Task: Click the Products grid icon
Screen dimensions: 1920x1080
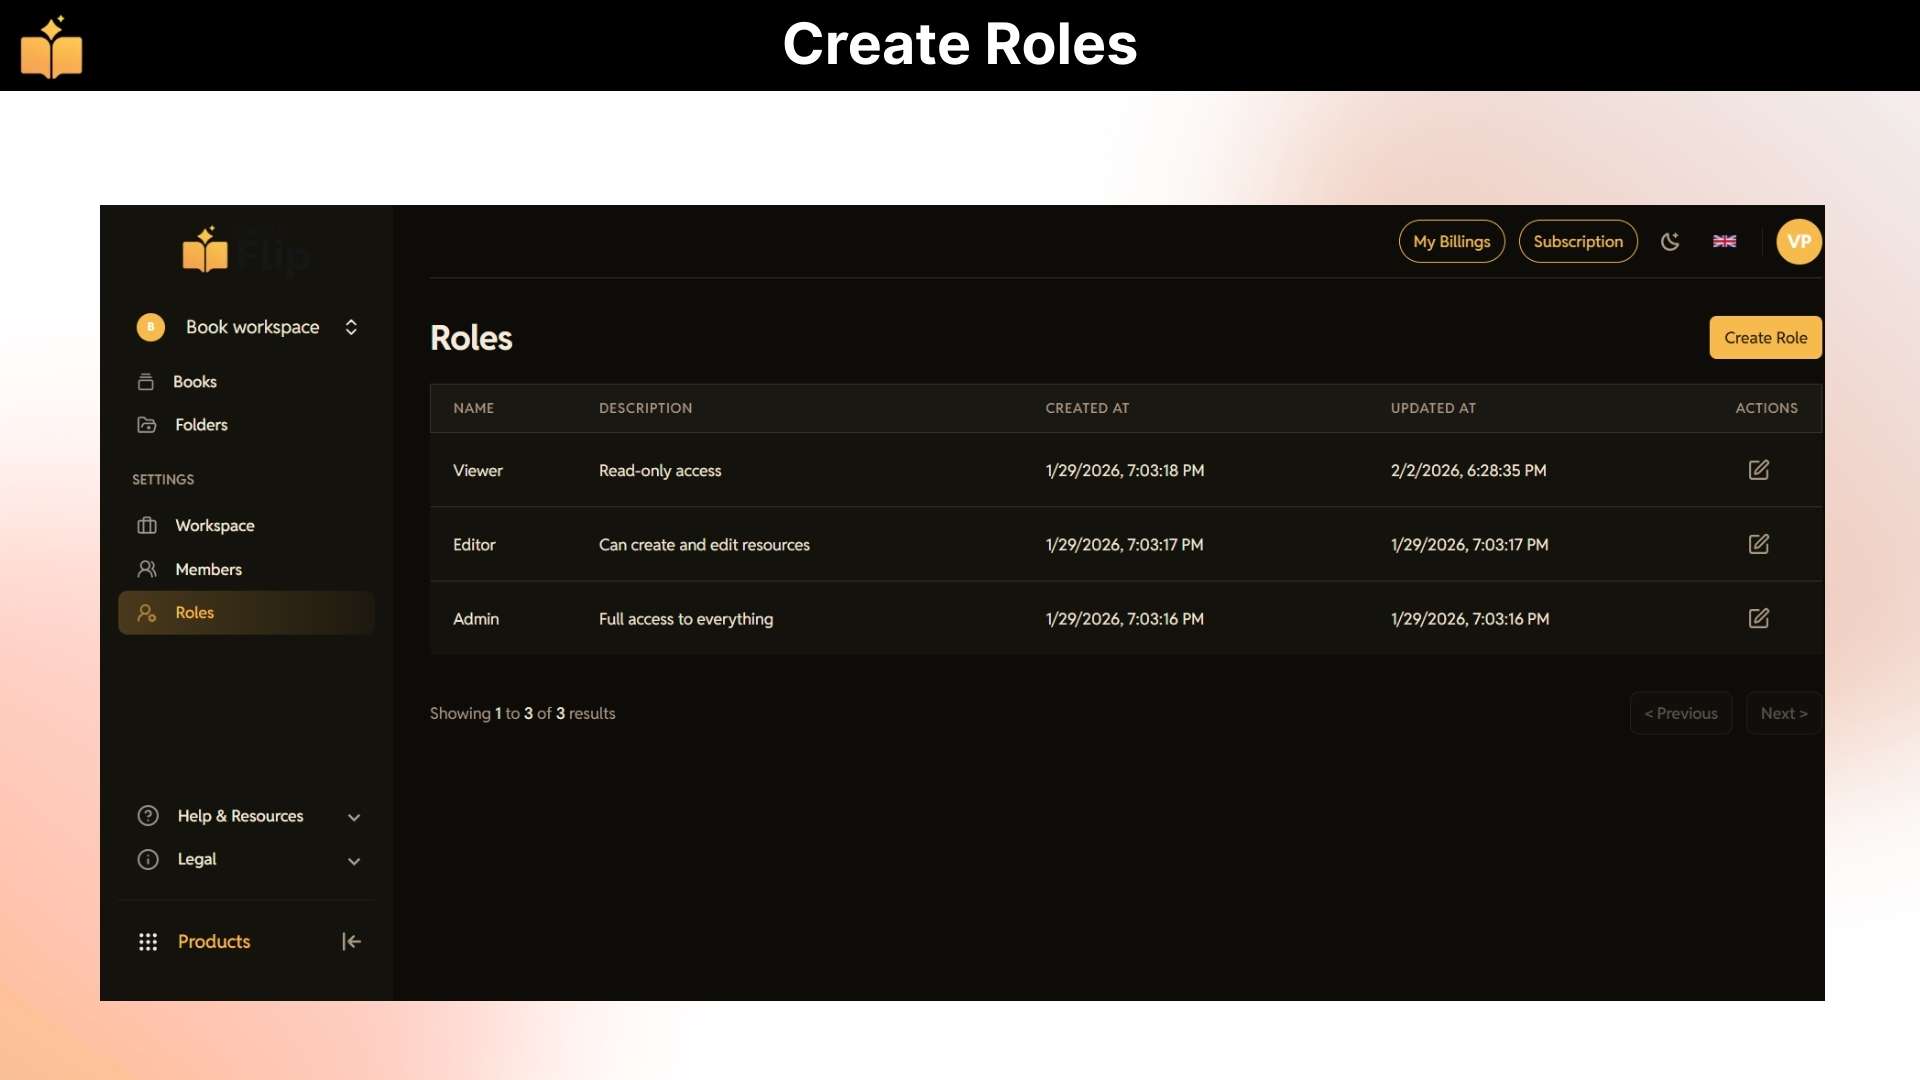Action: pyautogui.click(x=148, y=942)
